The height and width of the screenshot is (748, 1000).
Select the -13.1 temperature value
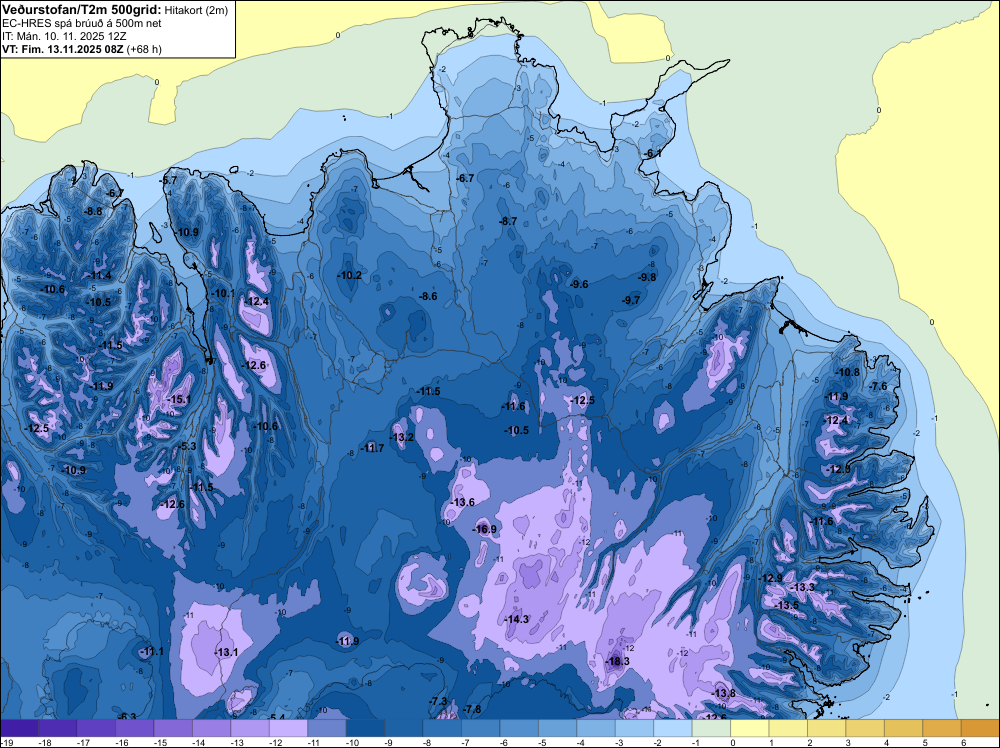pos(226,652)
